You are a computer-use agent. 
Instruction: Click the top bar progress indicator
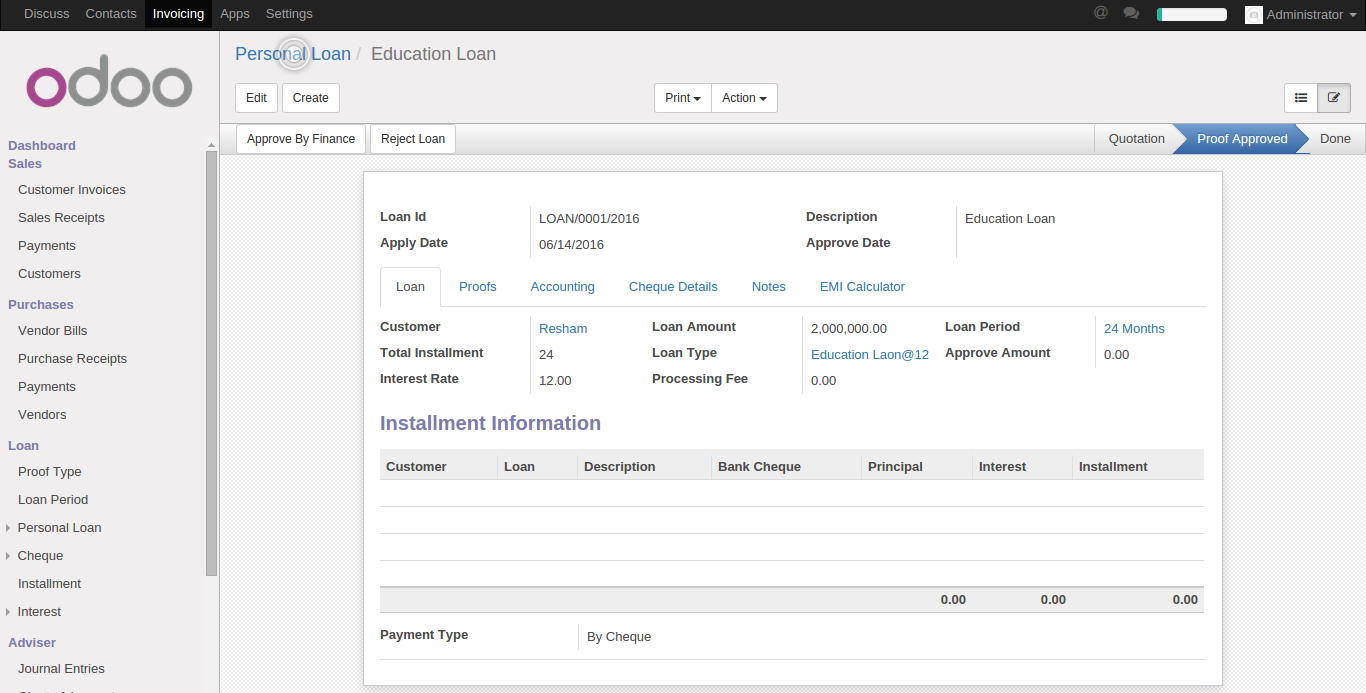coord(1192,14)
